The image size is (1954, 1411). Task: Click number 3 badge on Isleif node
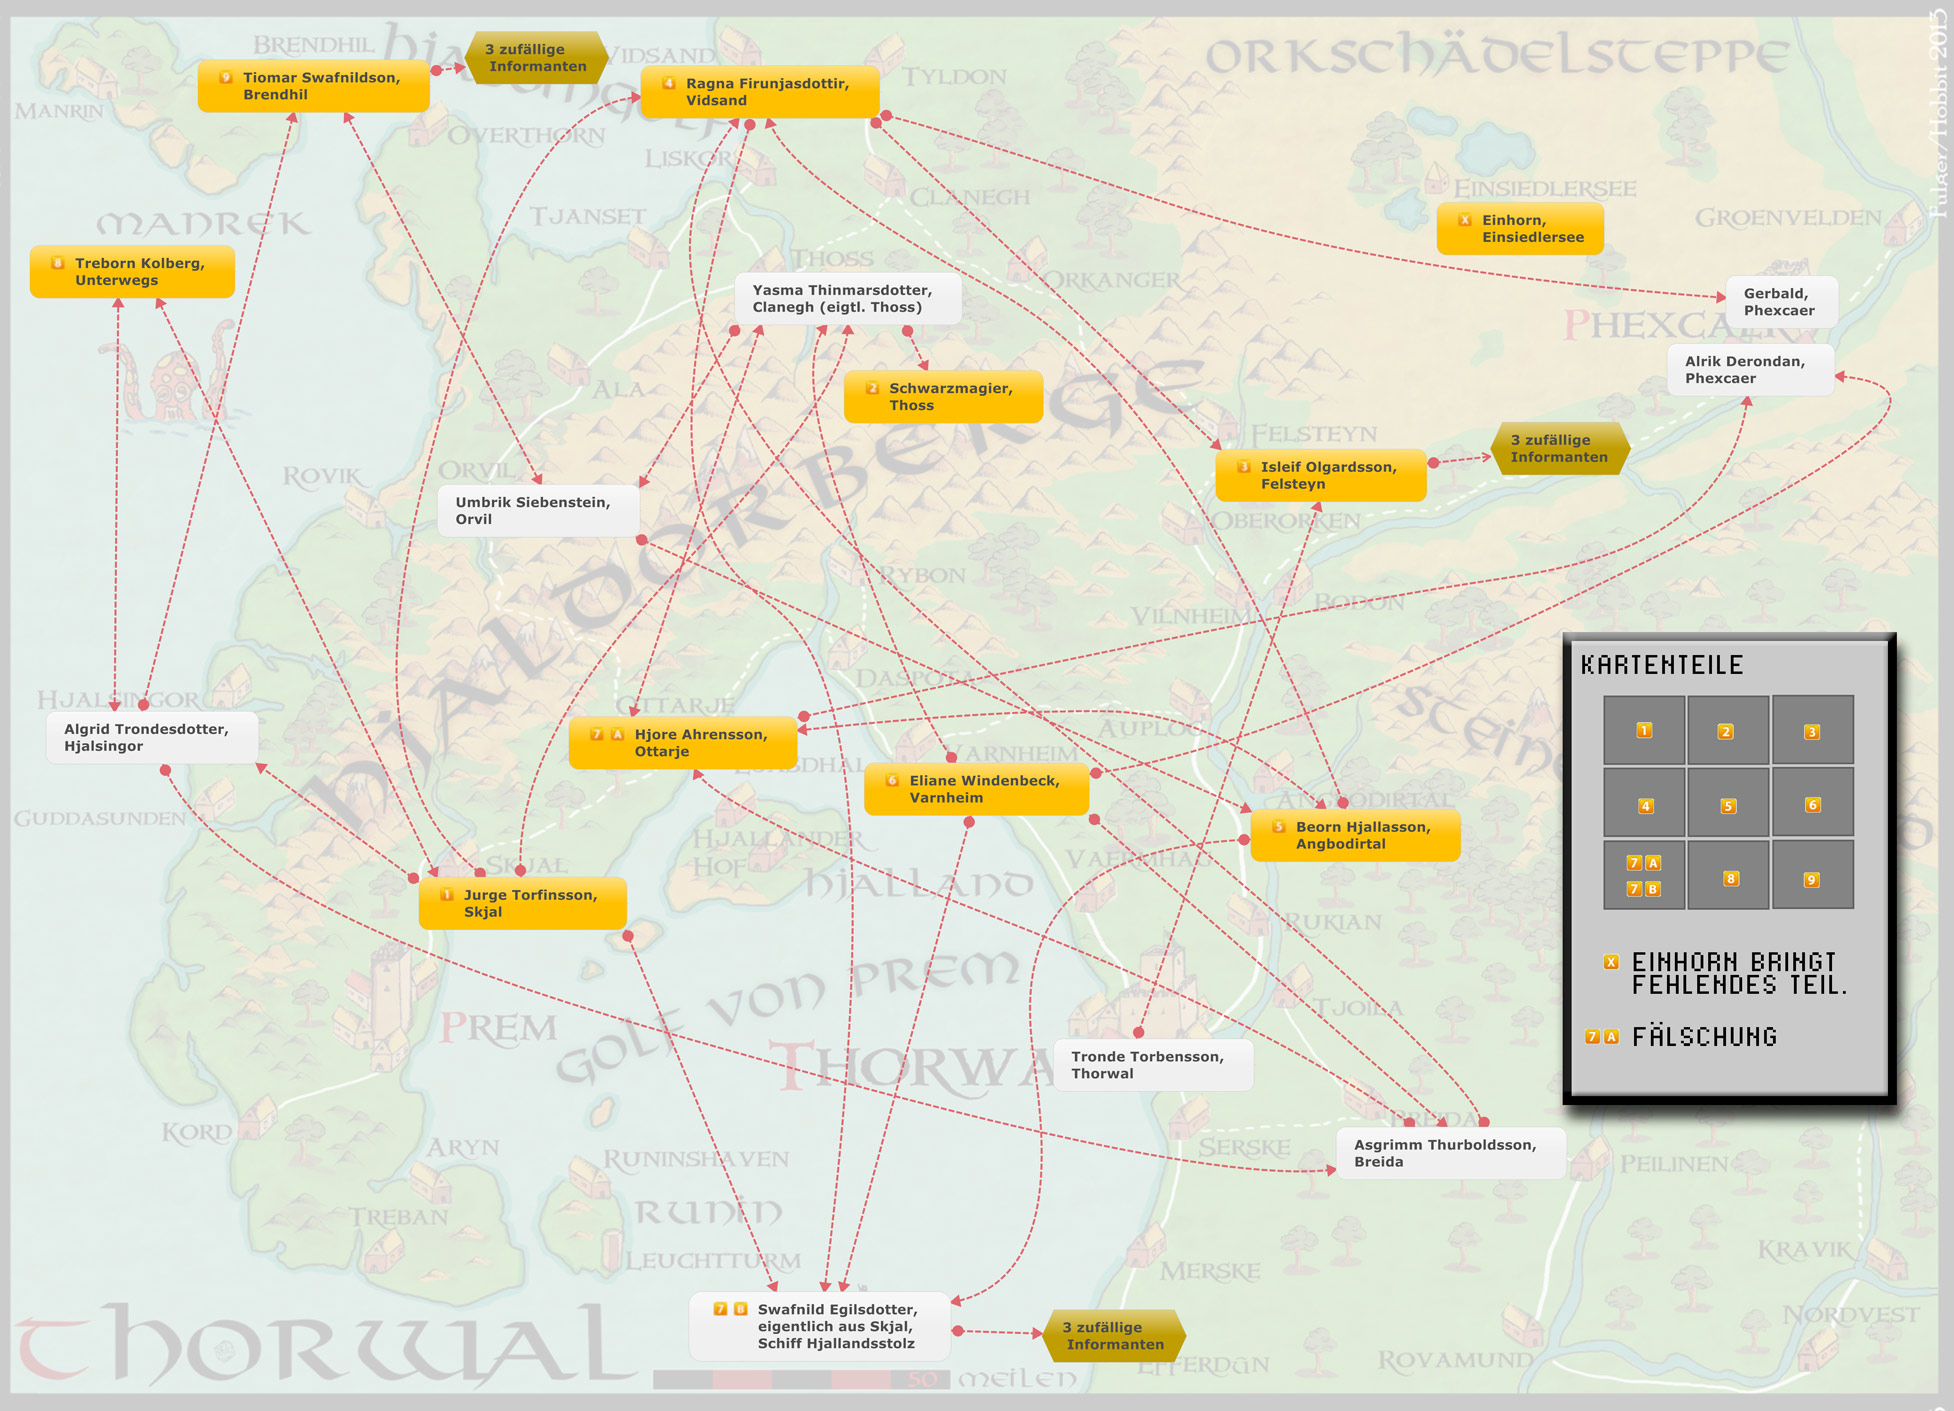(x=1244, y=466)
